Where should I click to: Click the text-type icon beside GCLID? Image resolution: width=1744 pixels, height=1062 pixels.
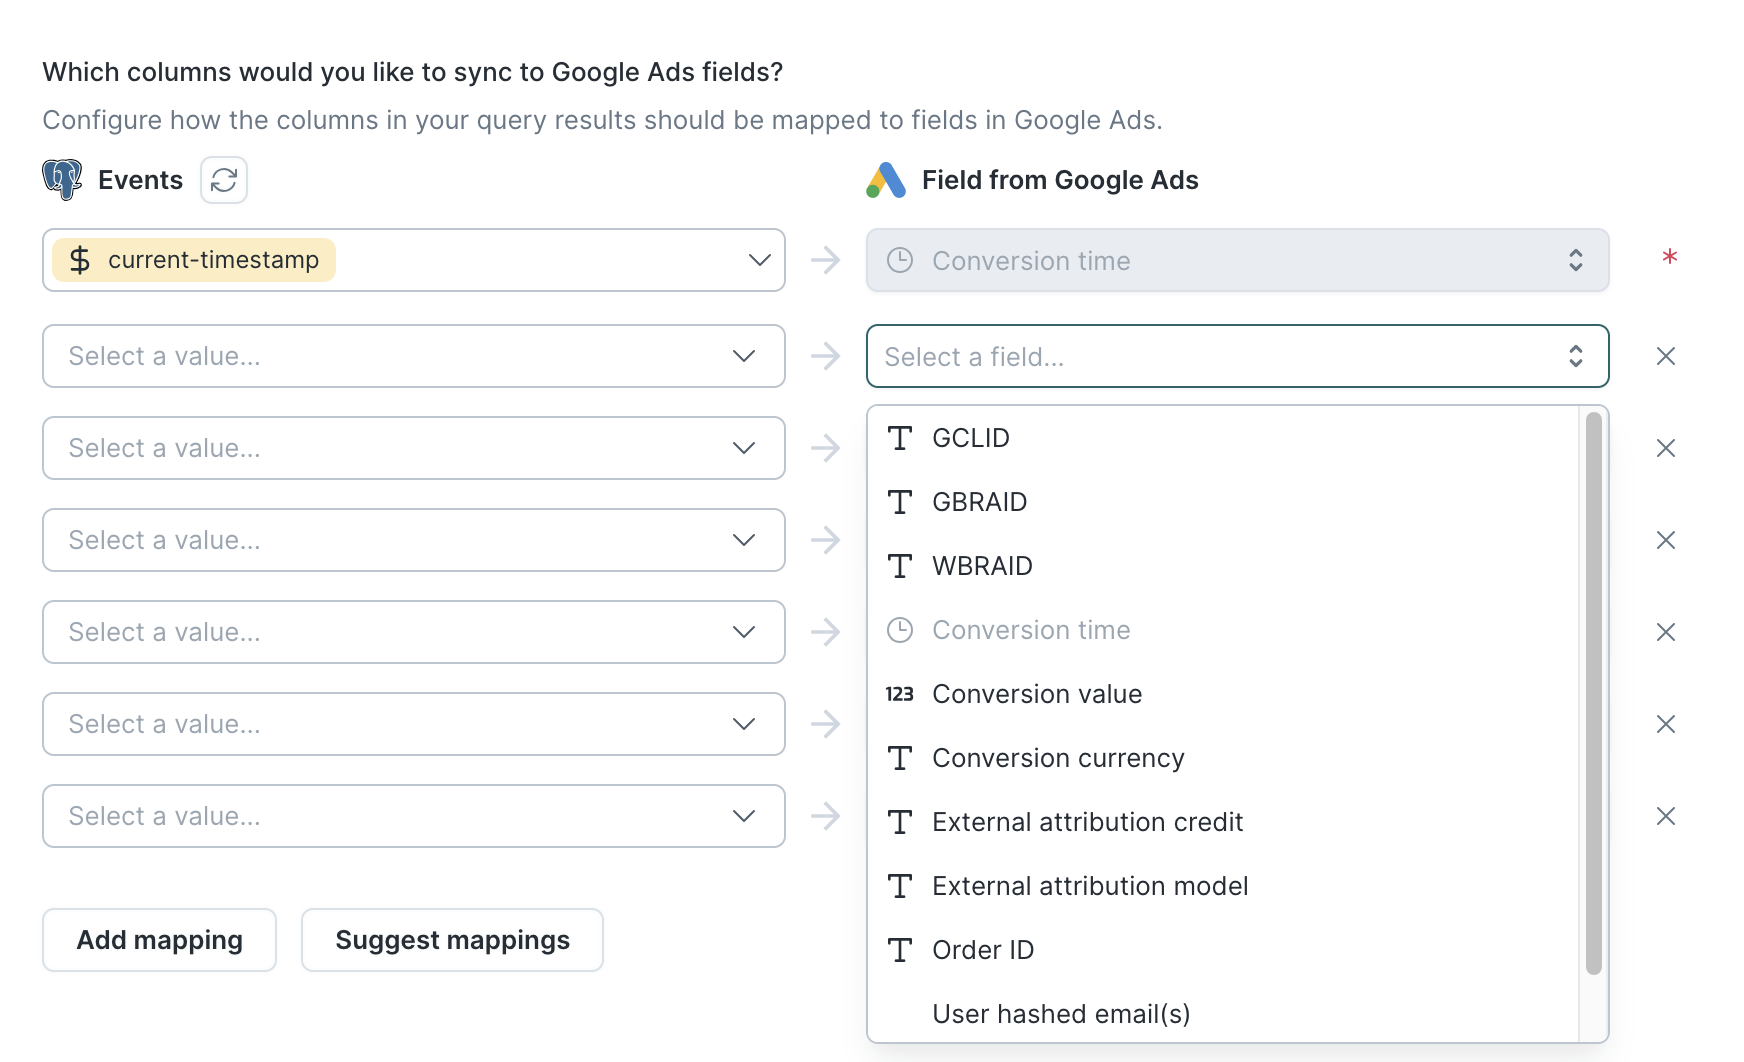[900, 438]
